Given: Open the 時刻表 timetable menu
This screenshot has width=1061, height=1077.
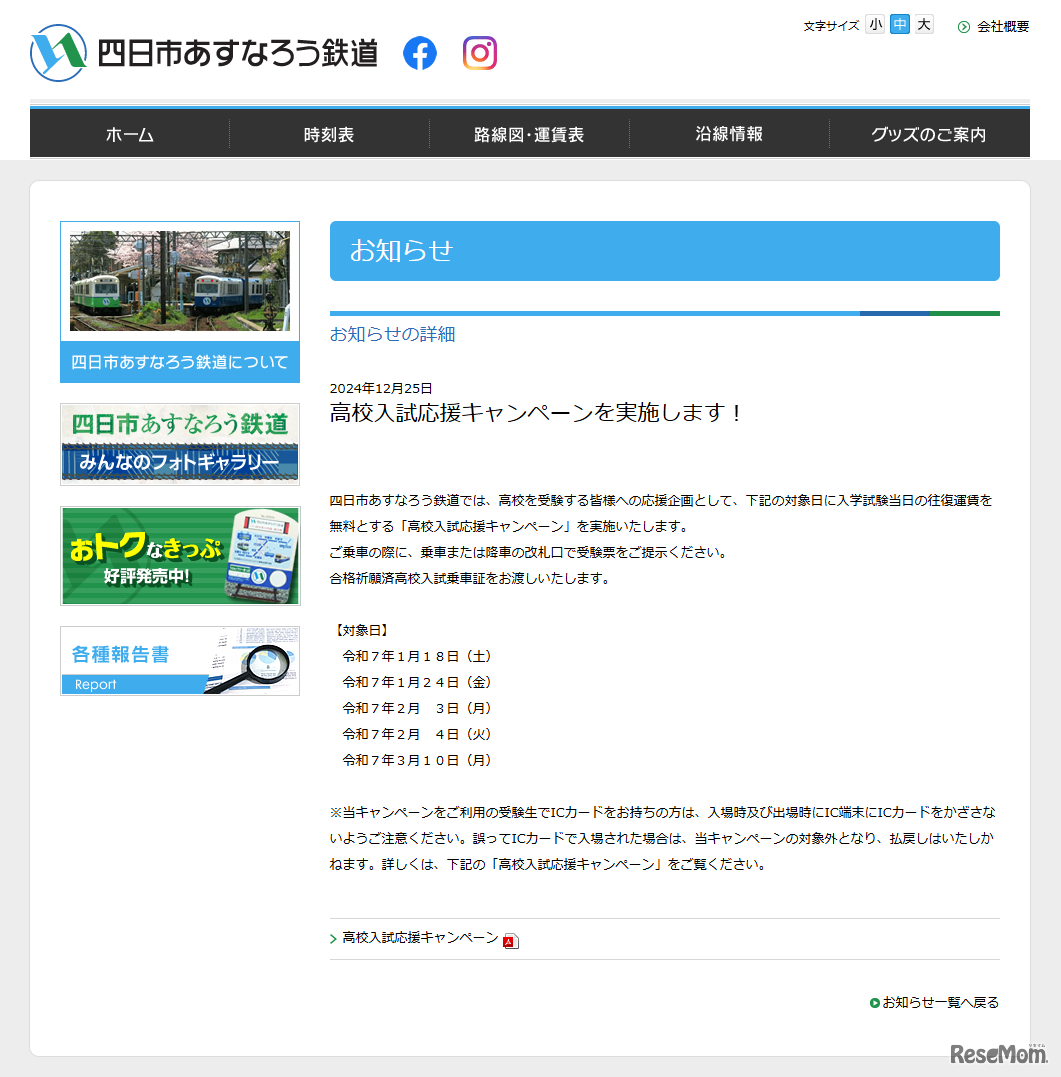Looking at the screenshot, I should (x=330, y=133).
